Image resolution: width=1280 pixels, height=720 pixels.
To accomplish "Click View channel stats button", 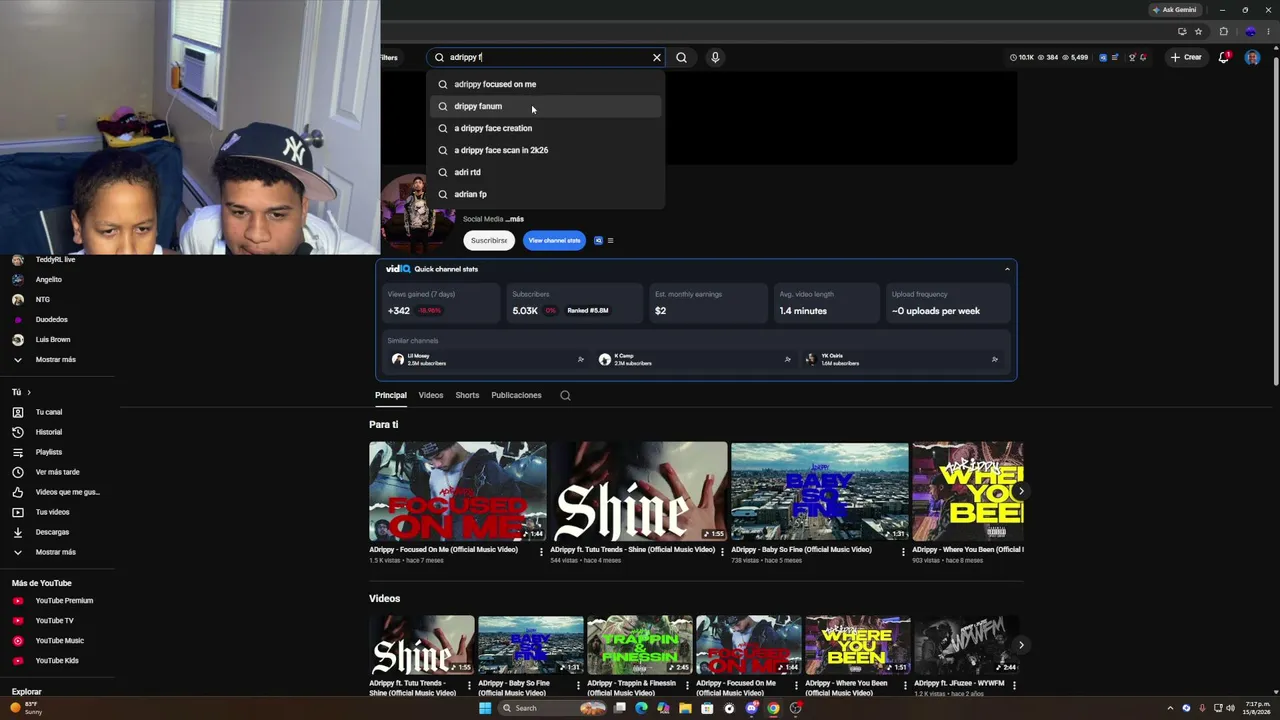I will [554, 240].
